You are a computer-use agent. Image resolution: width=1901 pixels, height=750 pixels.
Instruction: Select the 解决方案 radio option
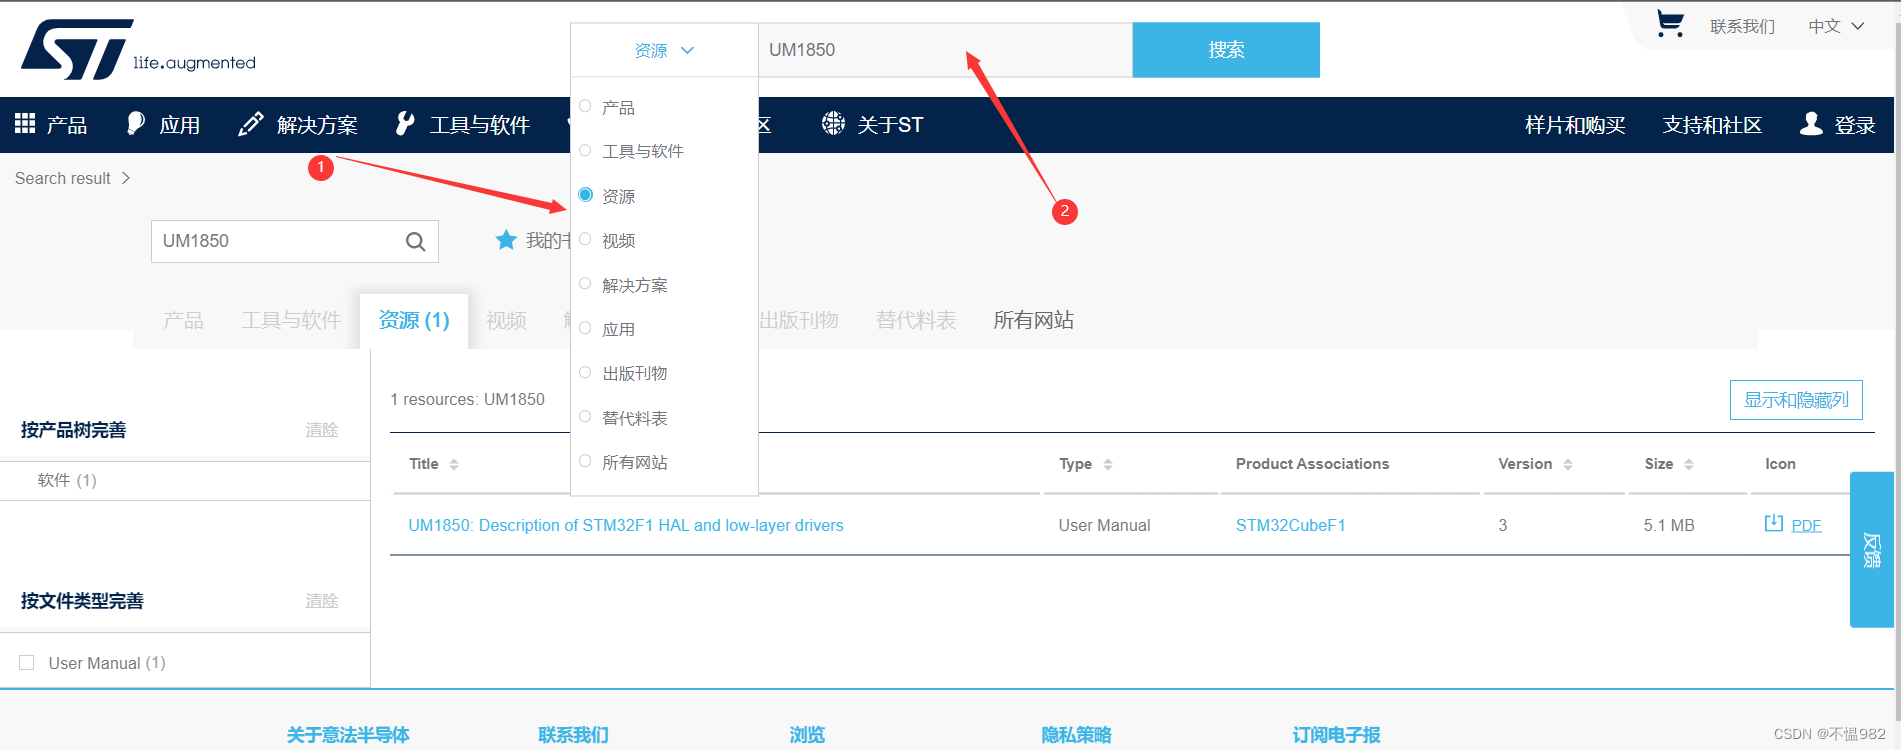point(585,283)
